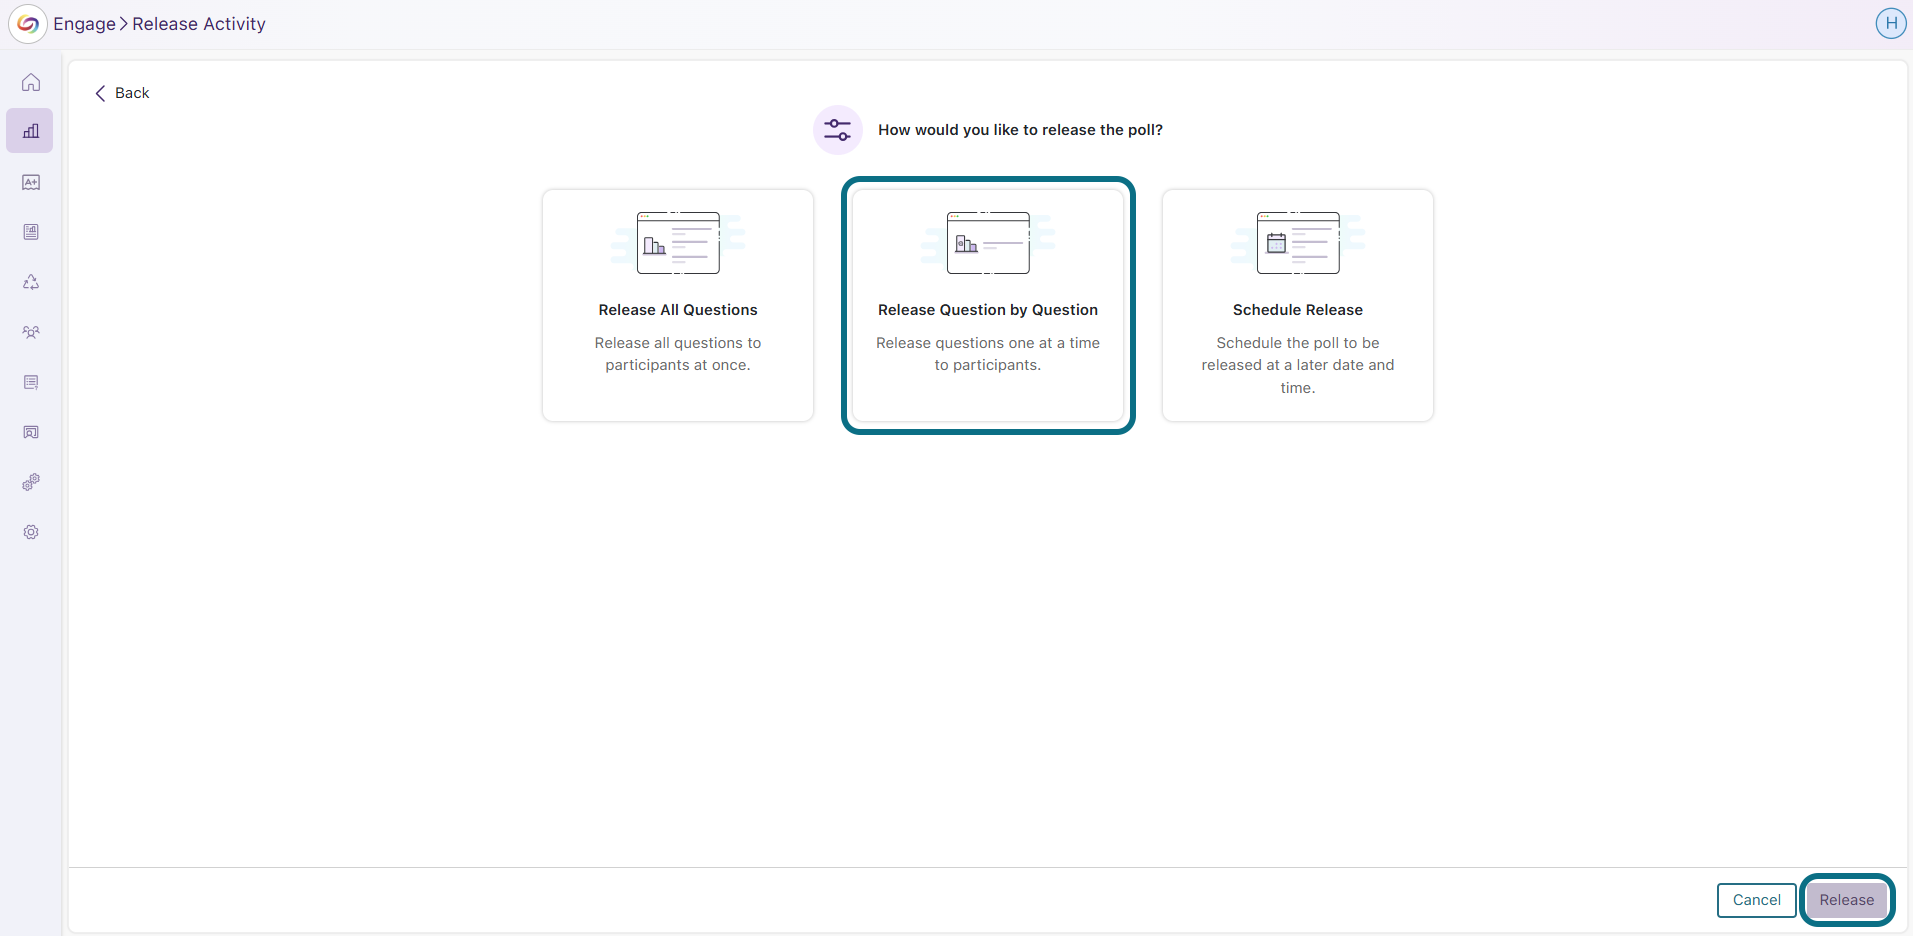The height and width of the screenshot is (936, 1913).
Task: Select the bar chart polls sidebar icon
Action: pos(30,131)
